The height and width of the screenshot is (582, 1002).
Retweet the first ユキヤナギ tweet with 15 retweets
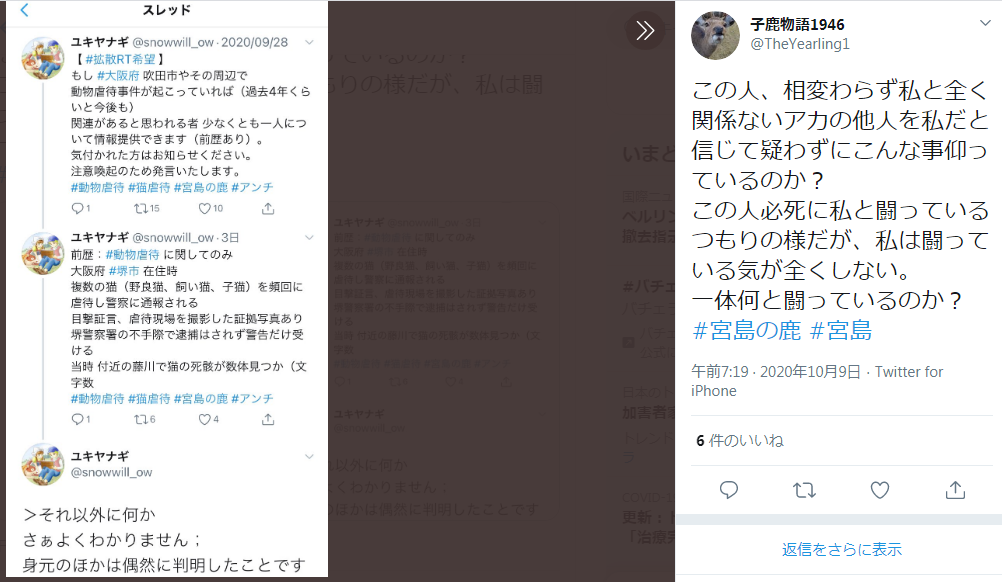click(x=140, y=208)
